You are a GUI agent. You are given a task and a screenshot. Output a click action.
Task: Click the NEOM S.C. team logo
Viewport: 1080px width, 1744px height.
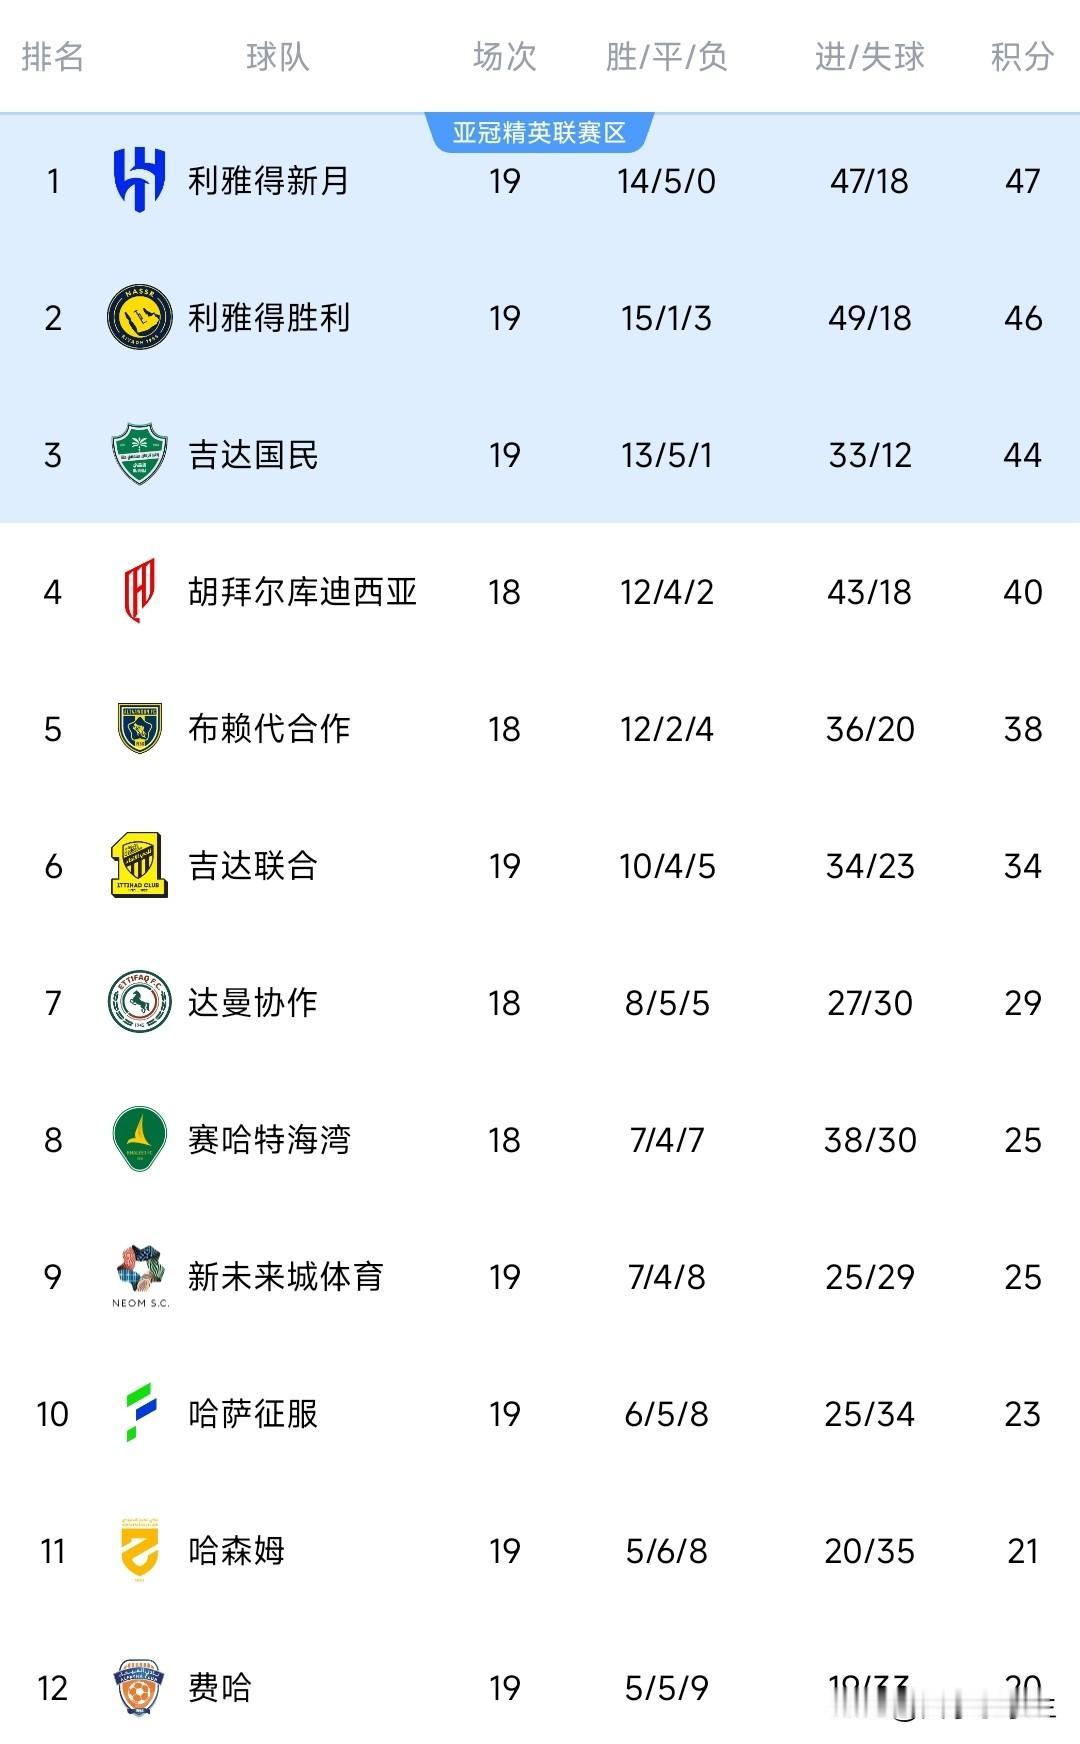[140, 1276]
